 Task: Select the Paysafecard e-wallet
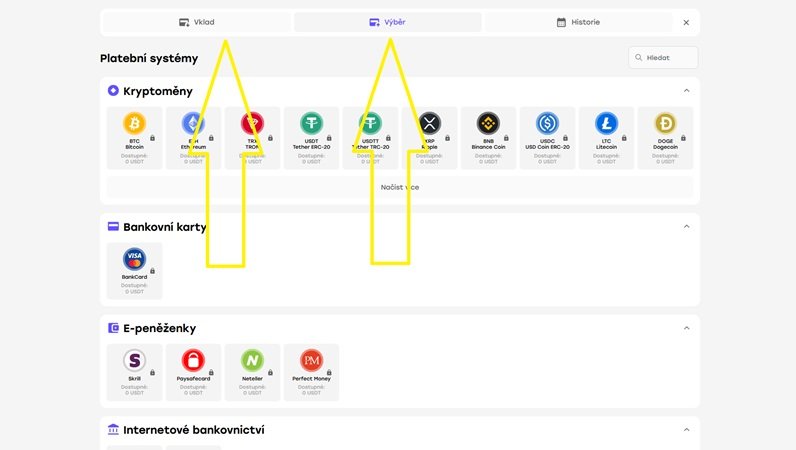193,372
